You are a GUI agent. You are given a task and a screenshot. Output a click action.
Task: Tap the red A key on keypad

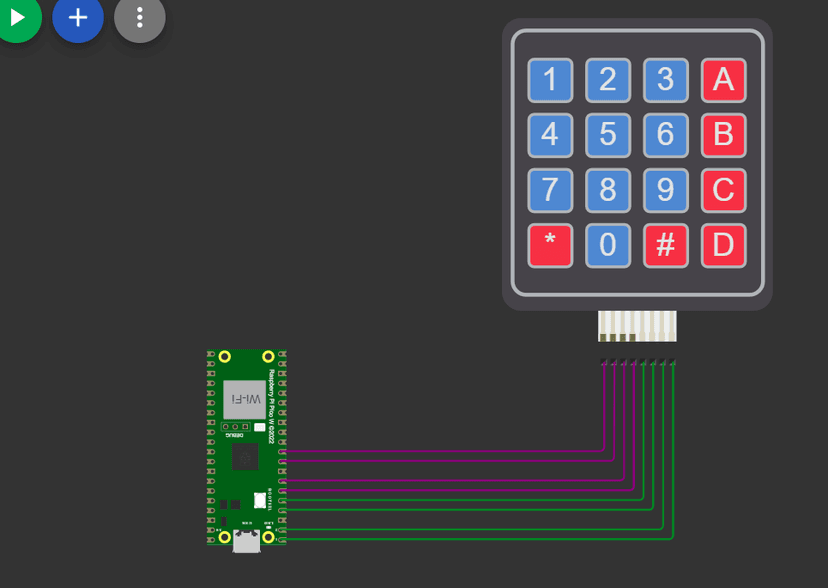point(723,80)
